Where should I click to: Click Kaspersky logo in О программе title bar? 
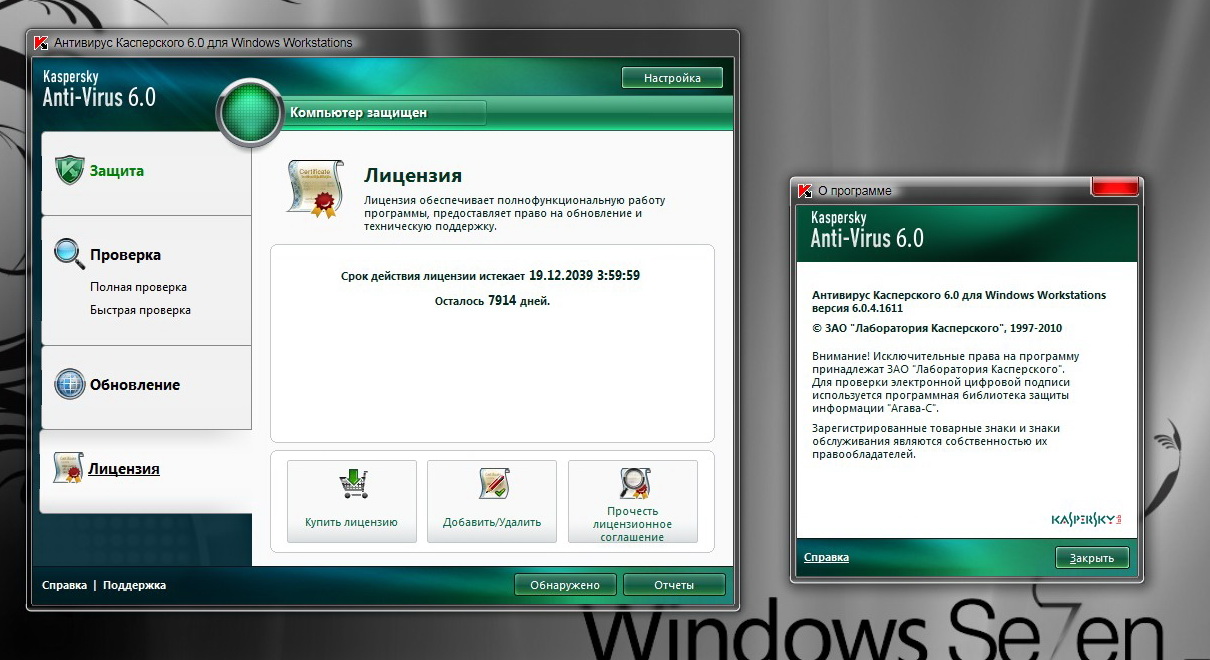(805, 191)
